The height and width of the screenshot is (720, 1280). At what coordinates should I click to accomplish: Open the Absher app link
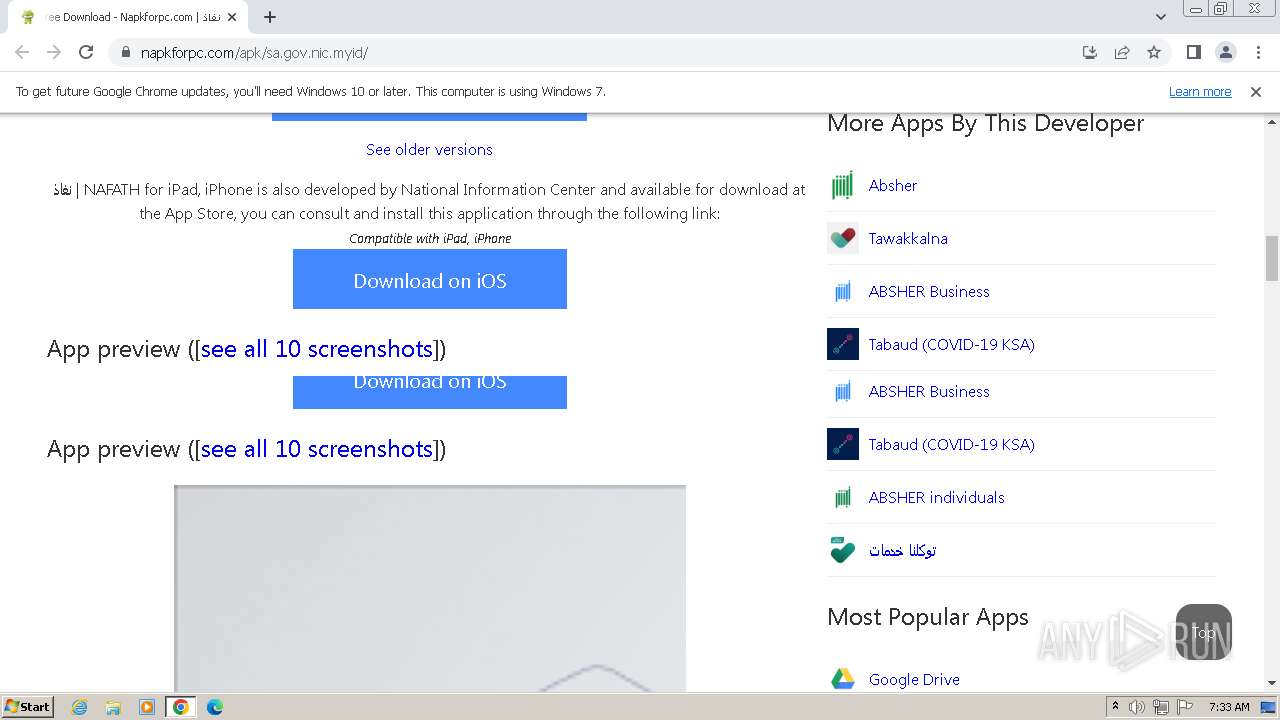893,186
